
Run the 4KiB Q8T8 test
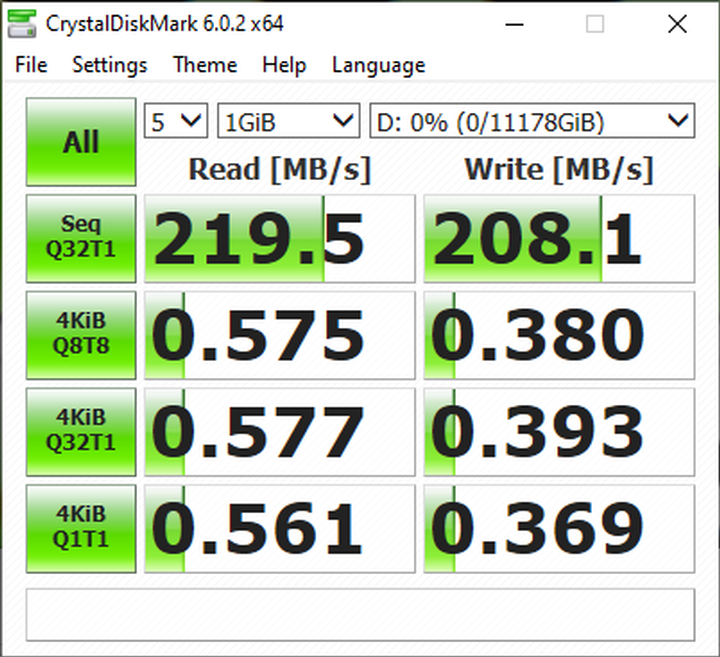pos(80,335)
